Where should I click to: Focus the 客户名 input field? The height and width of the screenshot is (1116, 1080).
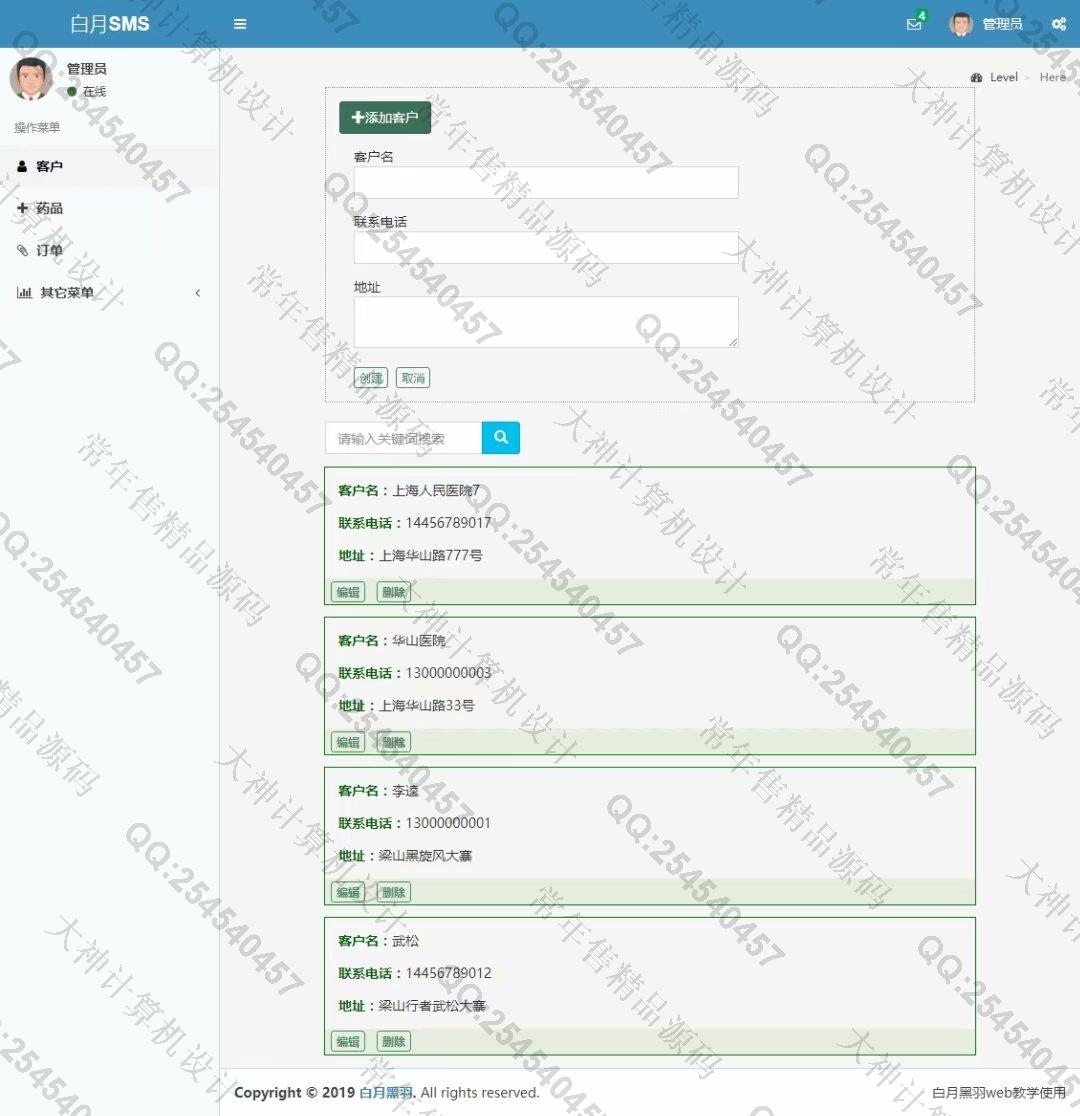point(546,183)
